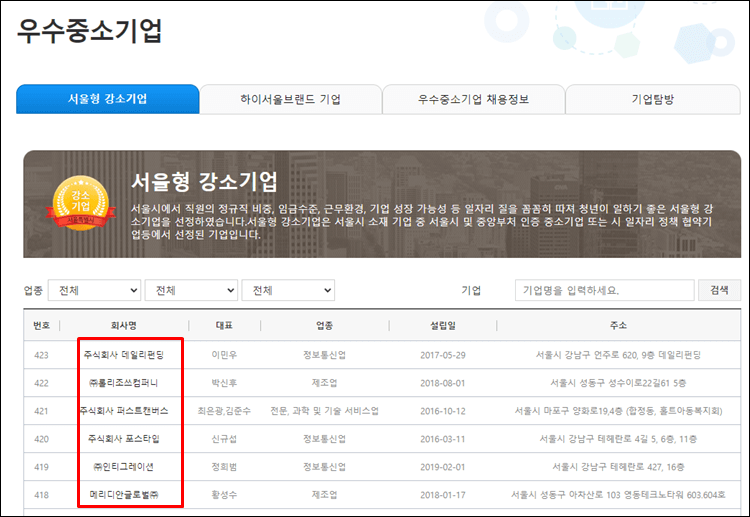Viewport: 750px width, 517px height.
Task: Switch to the 서울형 강소기업 tab
Action: (107, 99)
